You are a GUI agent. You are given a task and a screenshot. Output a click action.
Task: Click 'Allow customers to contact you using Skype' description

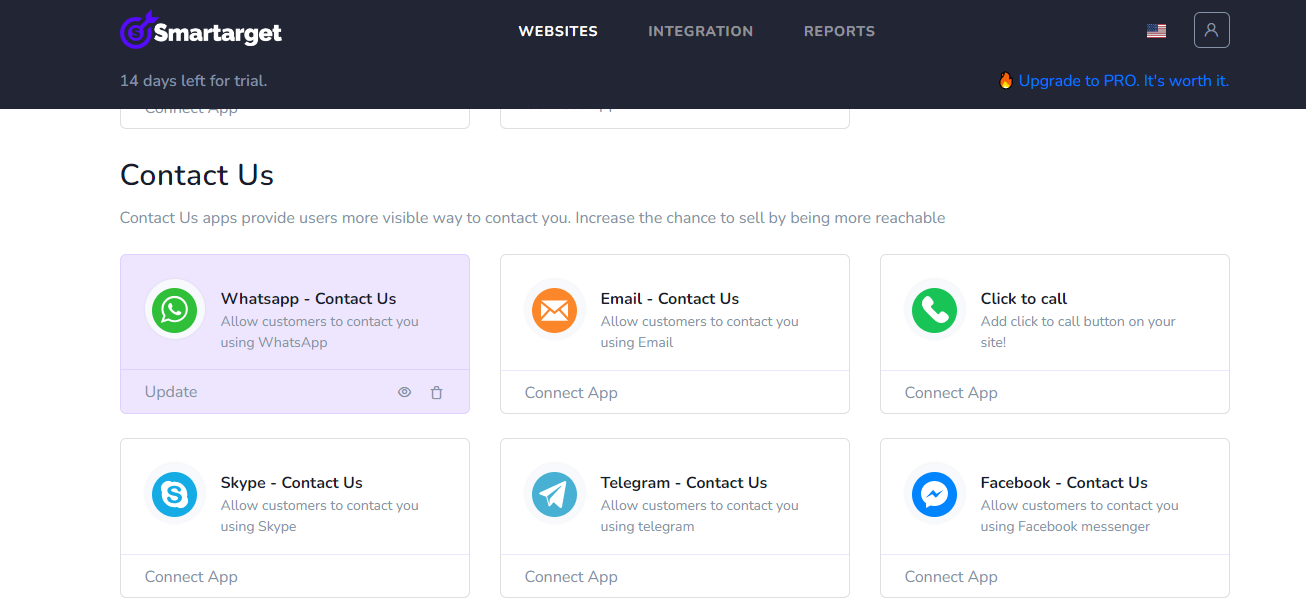tap(320, 516)
